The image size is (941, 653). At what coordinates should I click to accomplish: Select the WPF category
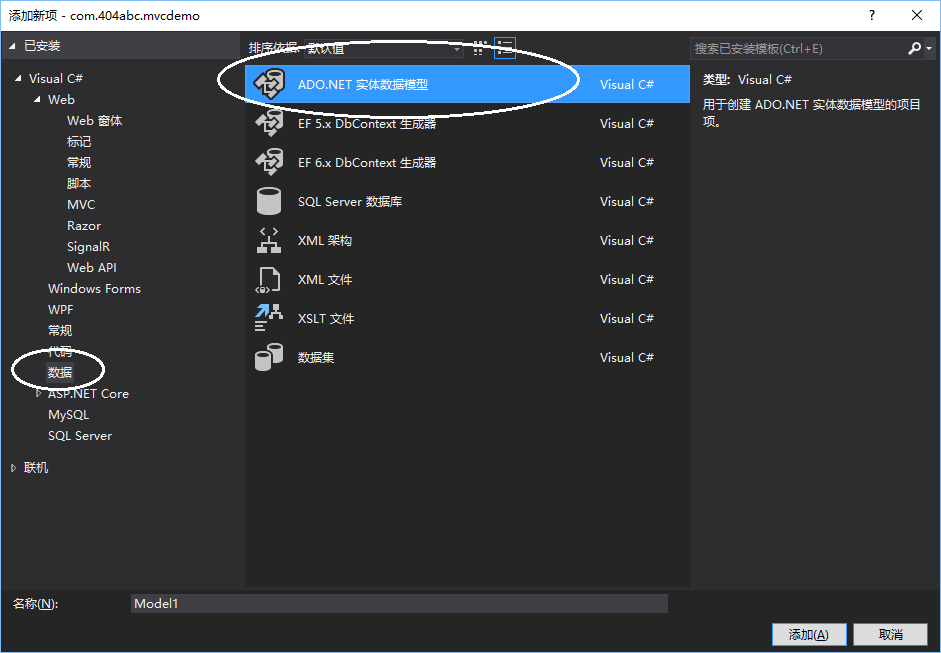pyautogui.click(x=61, y=310)
